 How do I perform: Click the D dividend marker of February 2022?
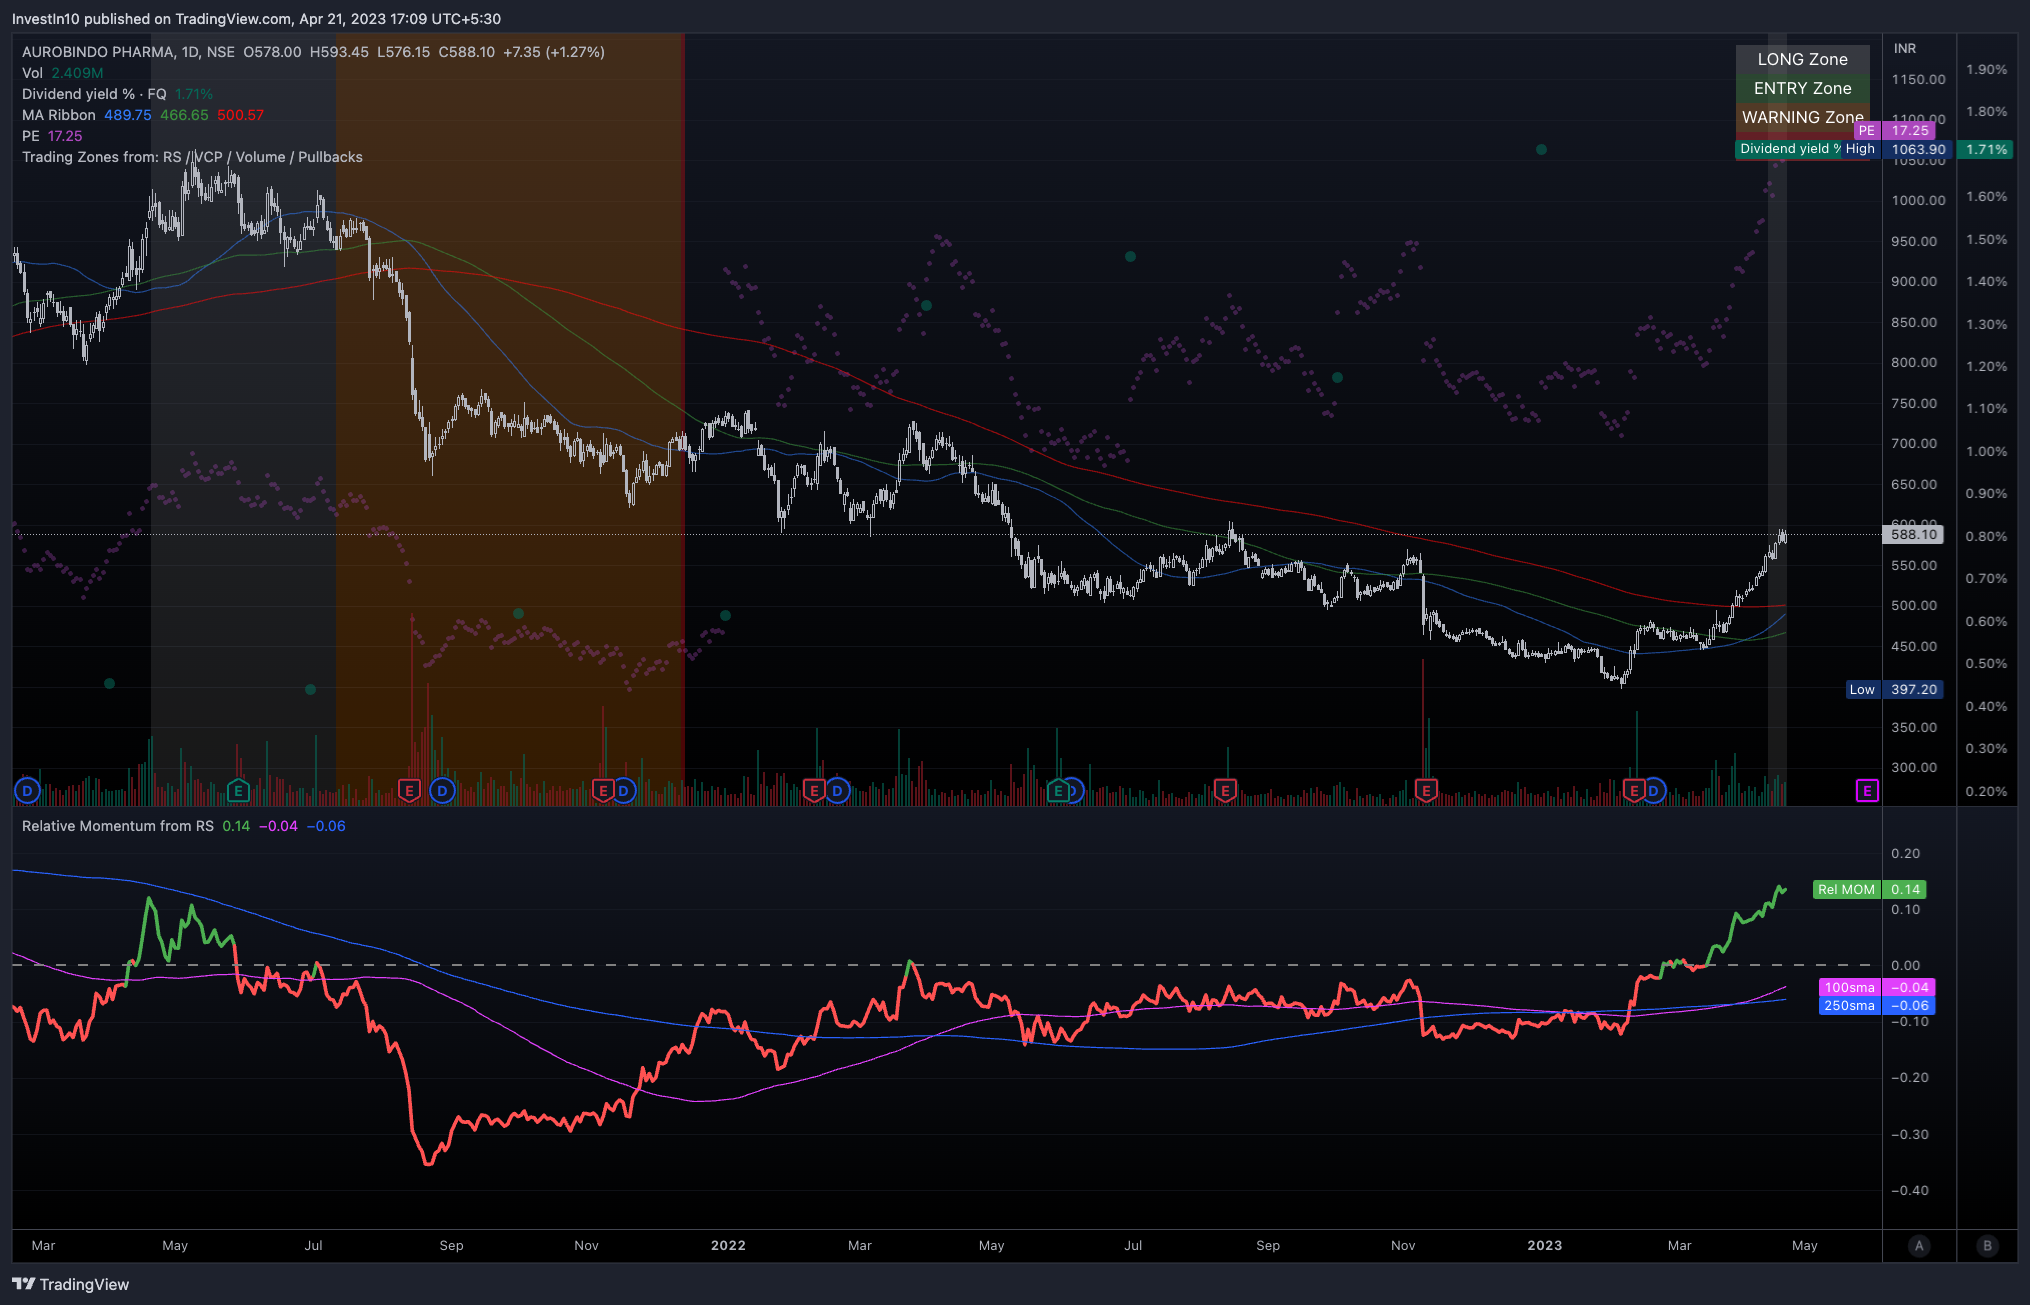pyautogui.click(x=837, y=791)
